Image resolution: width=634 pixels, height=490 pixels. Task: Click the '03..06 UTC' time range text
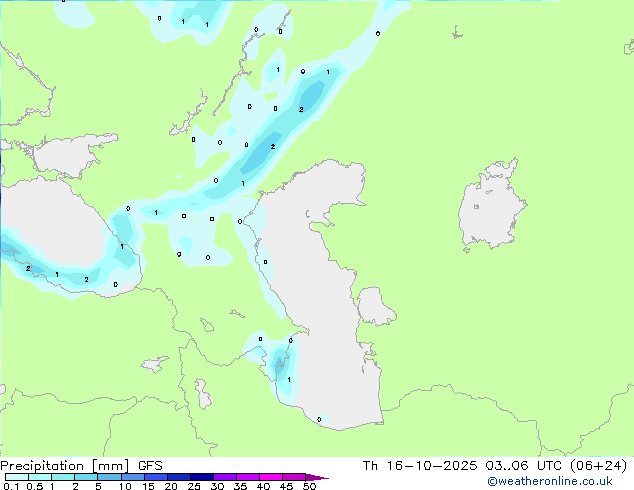coord(525,466)
